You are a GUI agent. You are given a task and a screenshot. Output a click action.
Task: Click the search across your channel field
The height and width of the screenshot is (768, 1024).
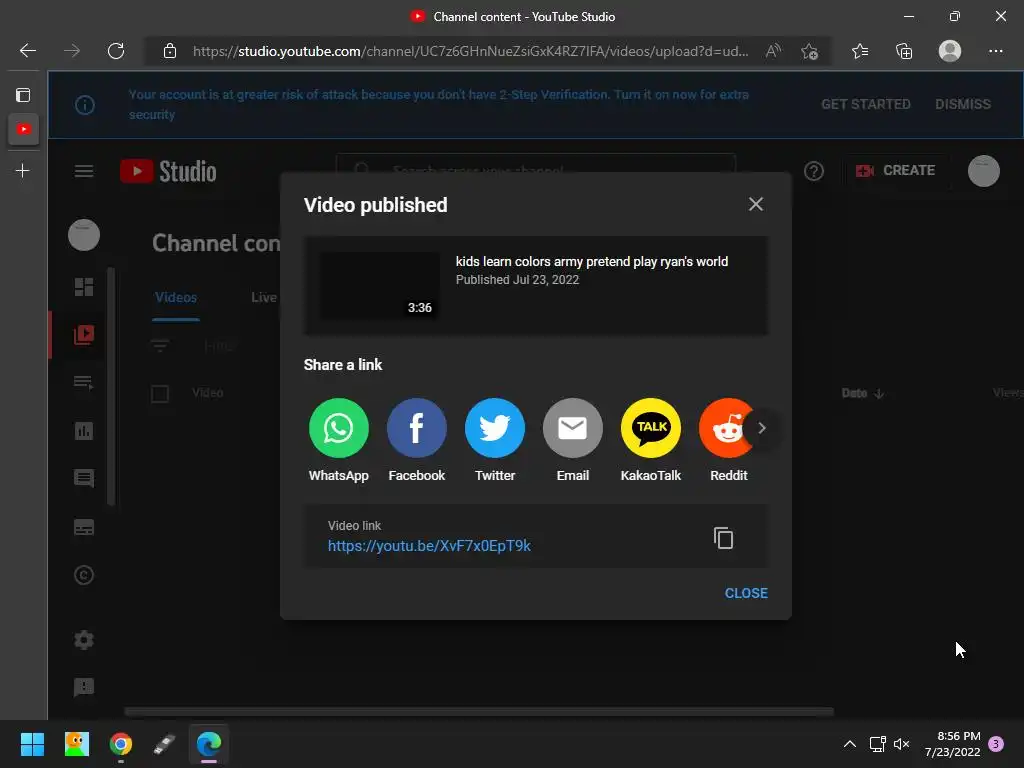(x=536, y=170)
